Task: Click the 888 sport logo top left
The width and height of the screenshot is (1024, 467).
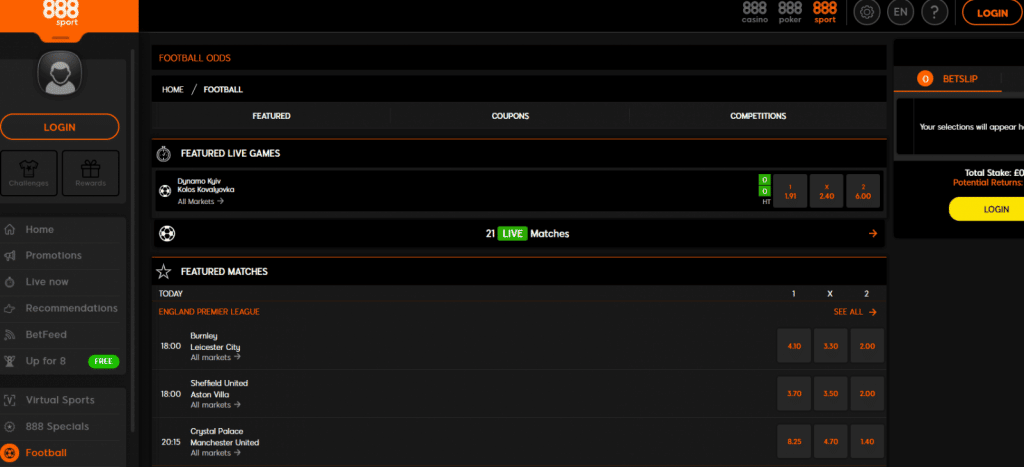Action: (62, 14)
